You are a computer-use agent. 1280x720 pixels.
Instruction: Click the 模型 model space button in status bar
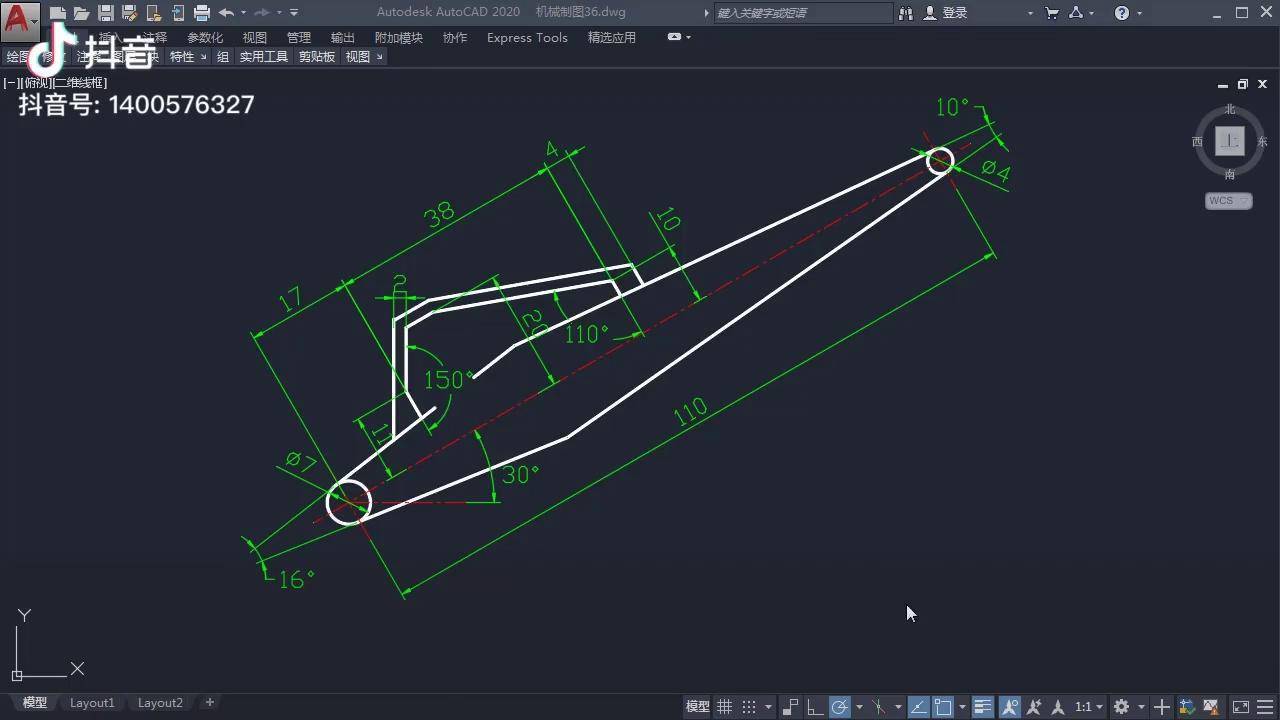pos(697,707)
